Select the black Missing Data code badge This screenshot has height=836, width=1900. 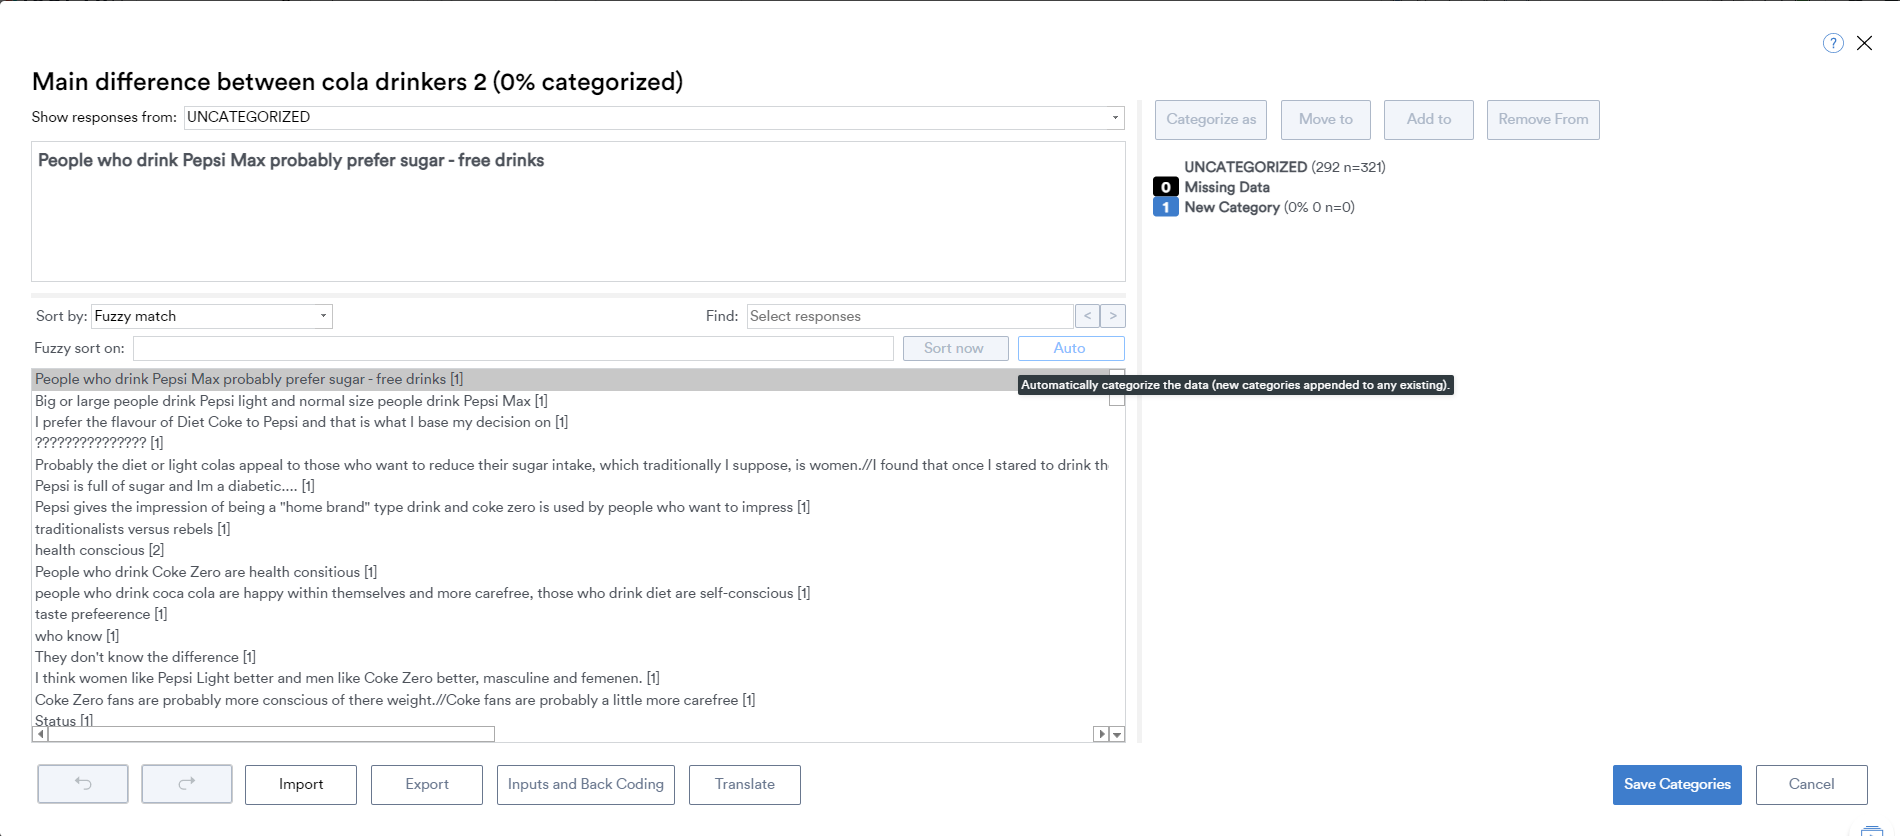[x=1165, y=187]
